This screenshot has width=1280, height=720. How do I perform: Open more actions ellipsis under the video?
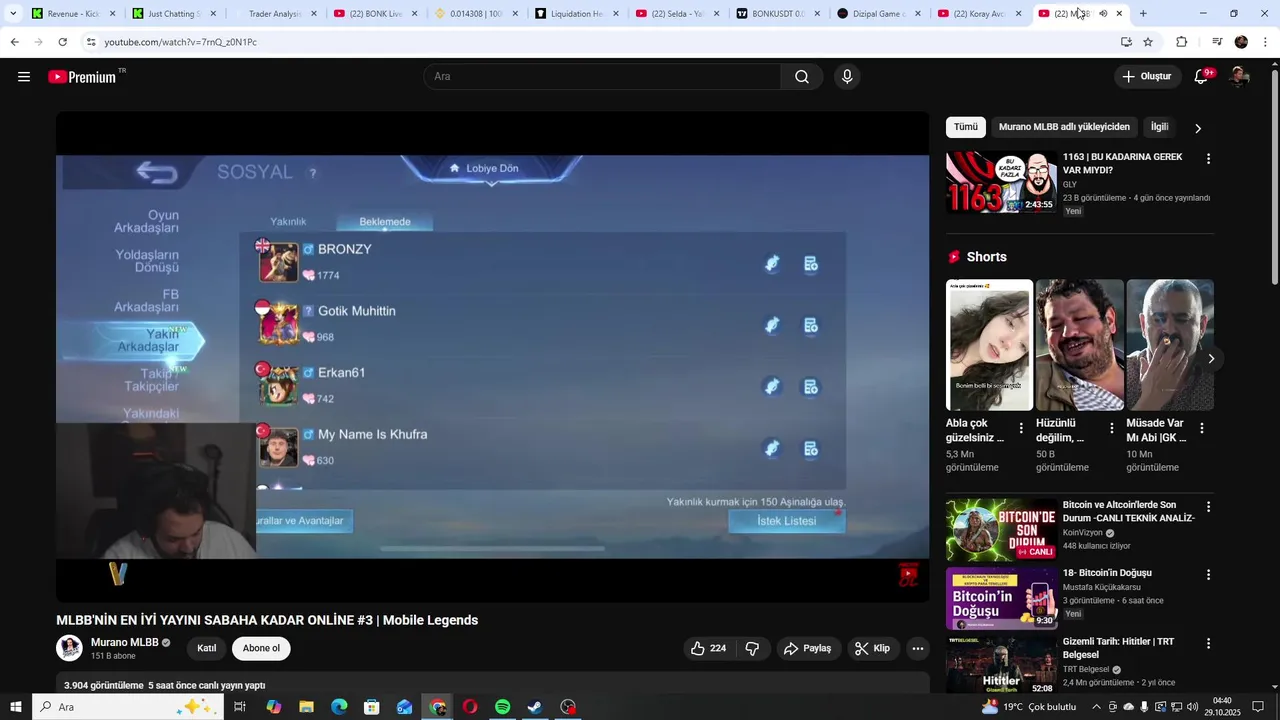918,649
